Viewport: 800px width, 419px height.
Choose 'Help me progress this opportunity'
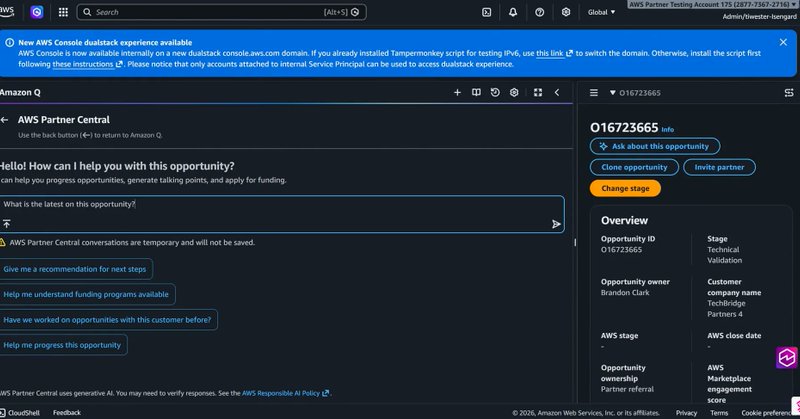[x=62, y=345]
